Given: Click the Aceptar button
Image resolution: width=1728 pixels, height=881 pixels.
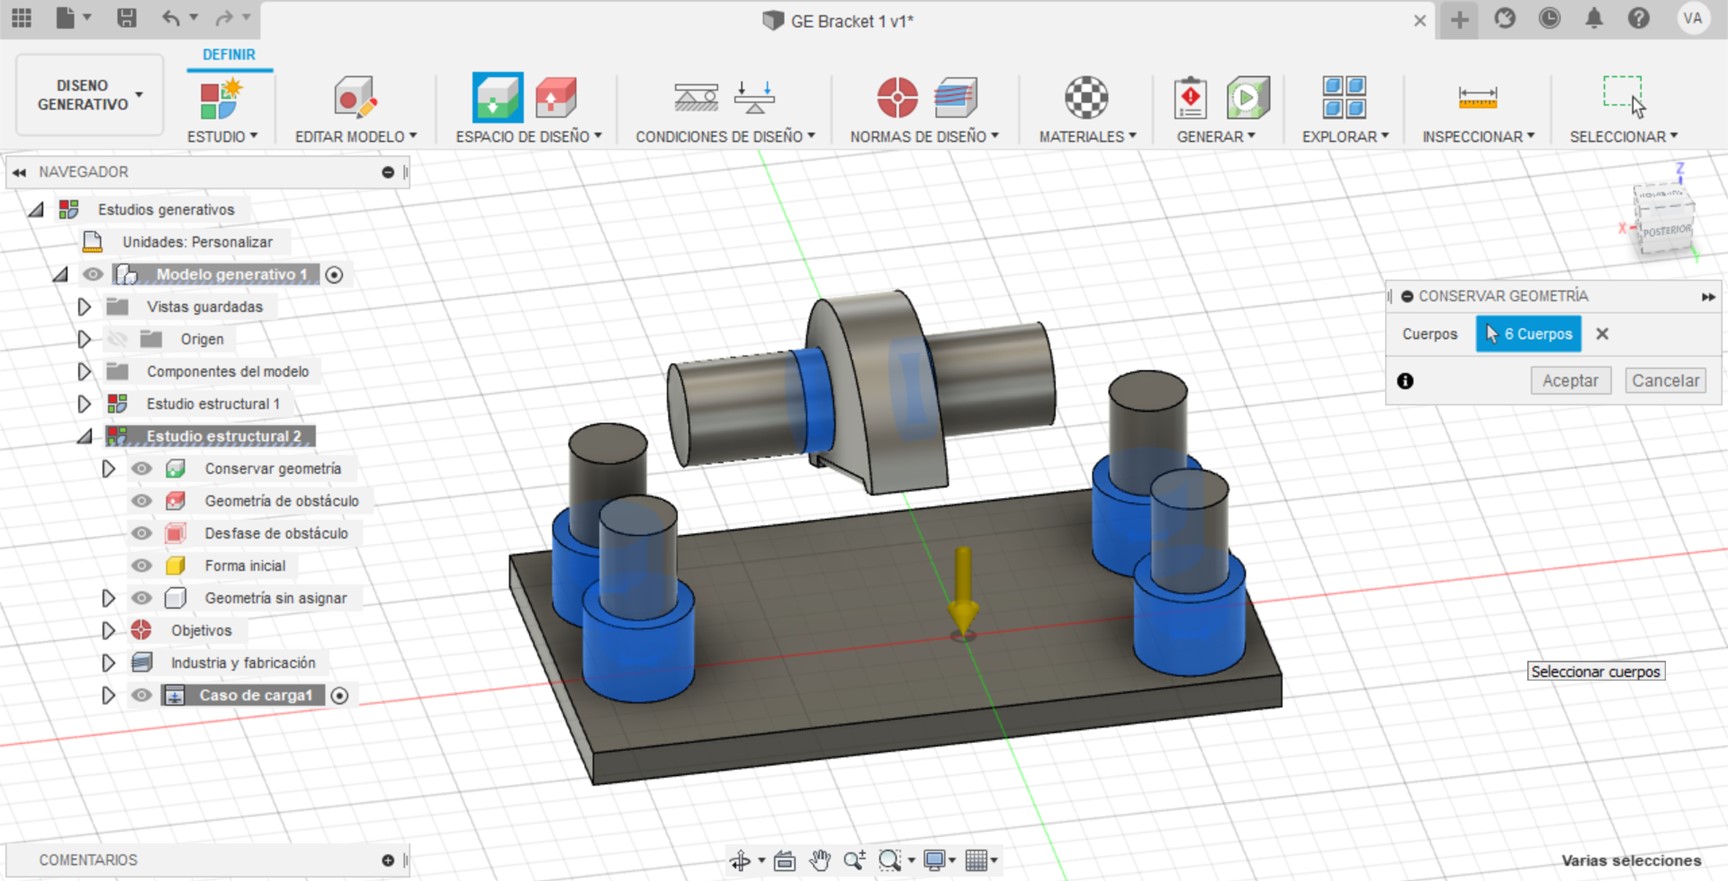Looking at the screenshot, I should click(1570, 380).
